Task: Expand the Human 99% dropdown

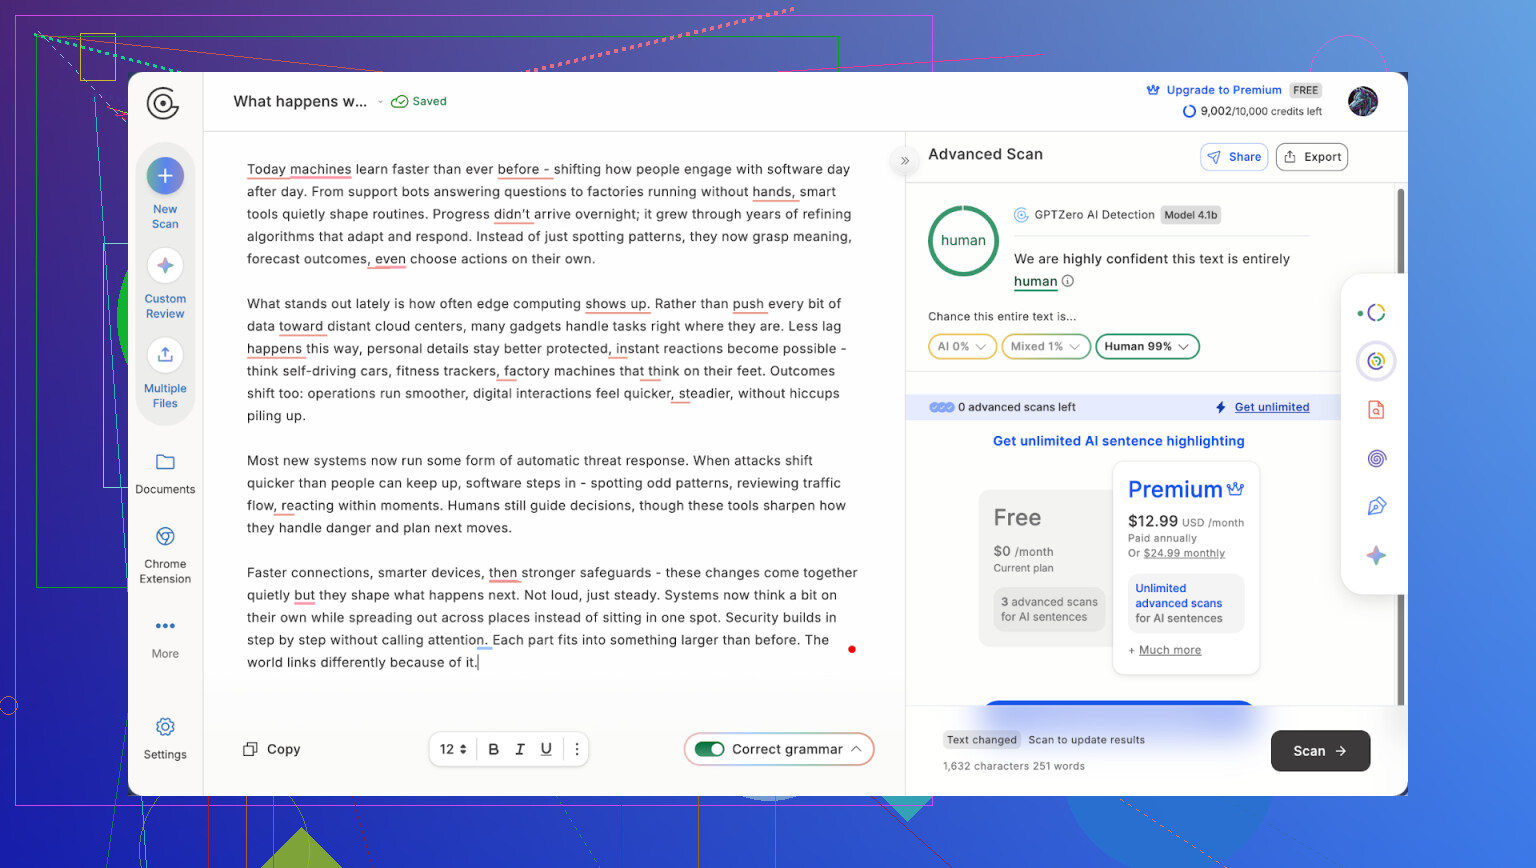Action: tap(1147, 346)
